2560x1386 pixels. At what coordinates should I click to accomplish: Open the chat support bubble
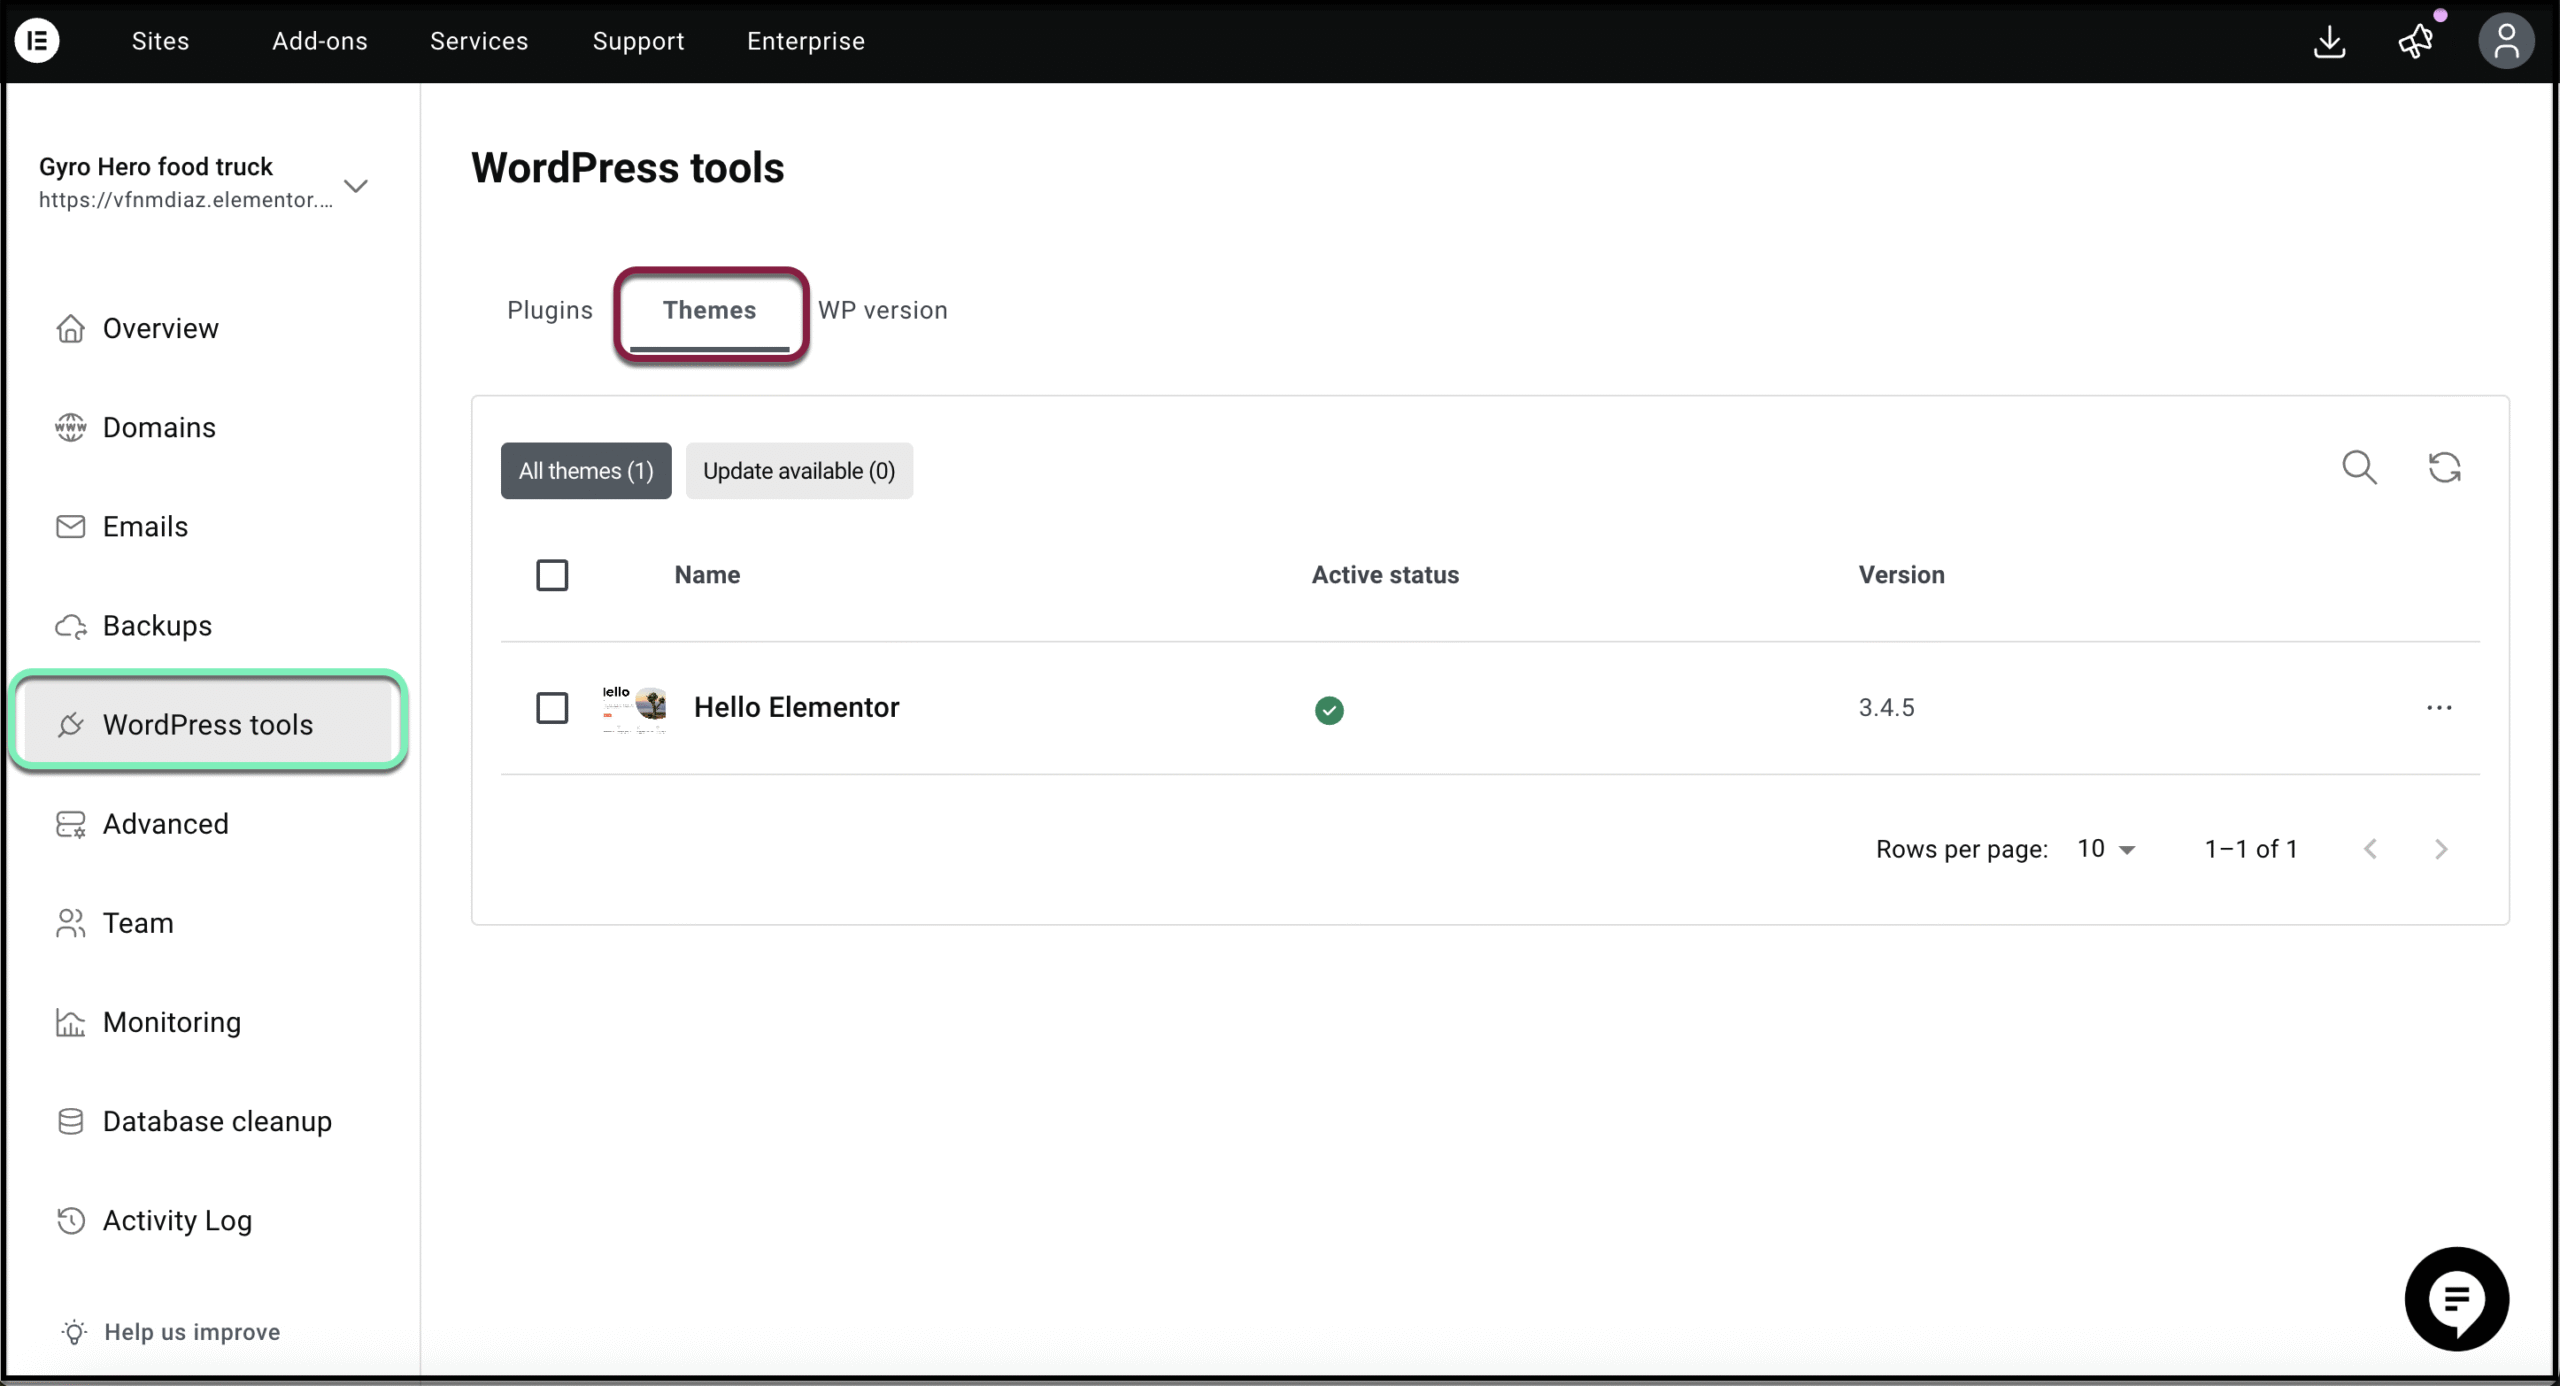pyautogui.click(x=2456, y=1299)
